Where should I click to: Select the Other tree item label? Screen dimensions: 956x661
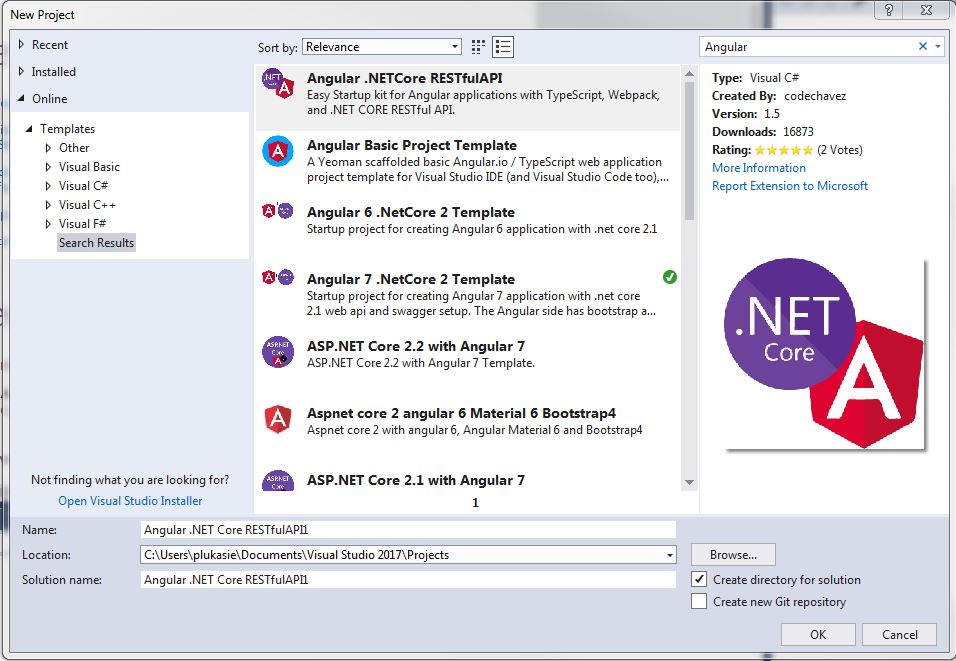pos(74,148)
